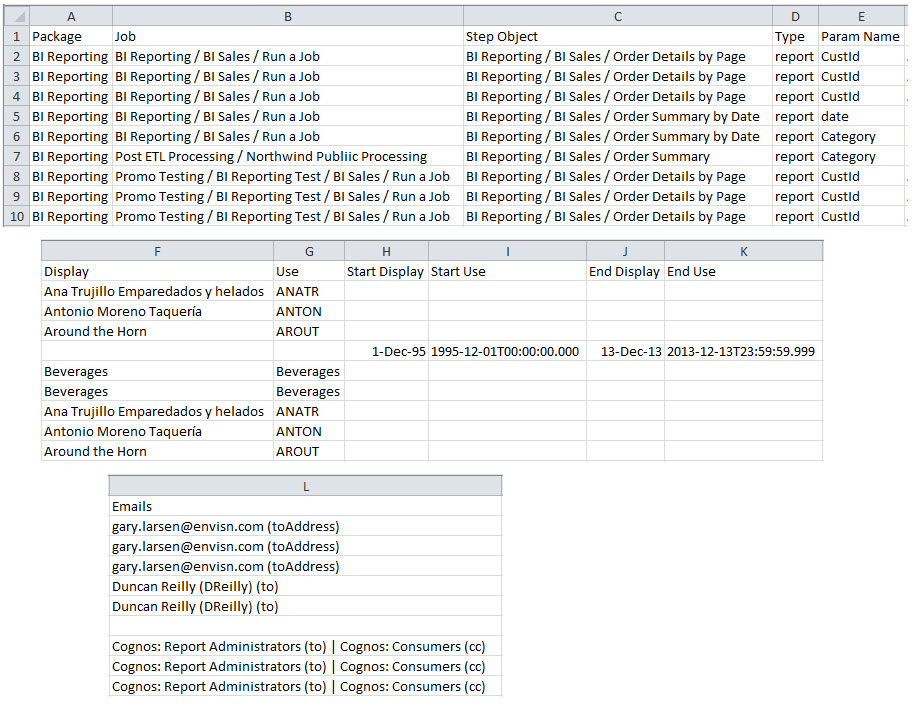Select column G header
This screenshot has width=918, height=704.
click(309, 251)
